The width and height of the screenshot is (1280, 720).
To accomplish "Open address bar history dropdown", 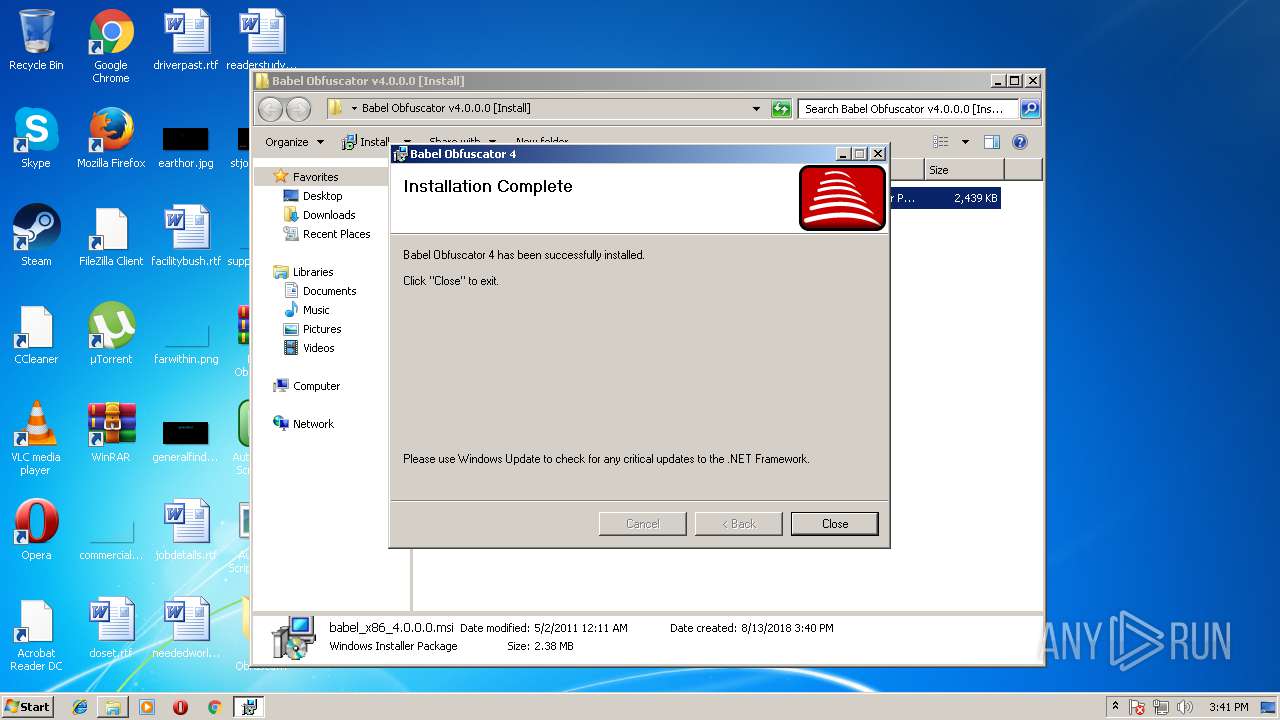I will pos(756,109).
